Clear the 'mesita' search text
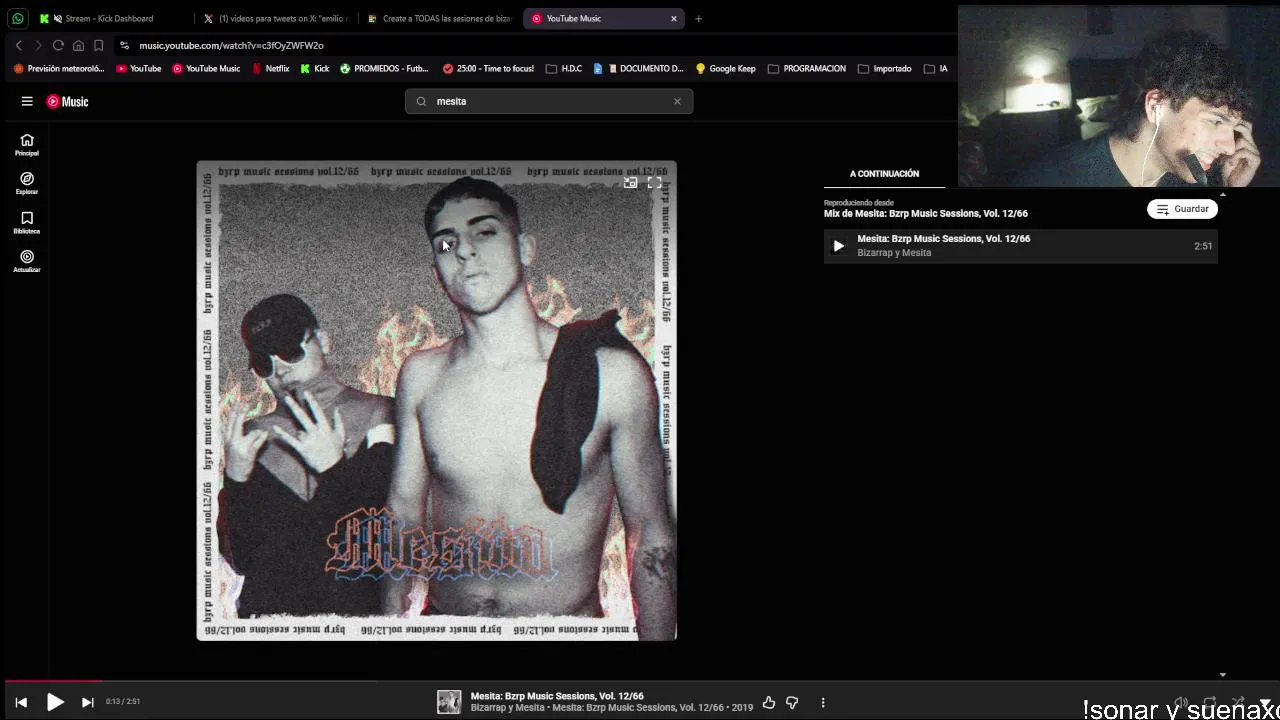 (677, 101)
